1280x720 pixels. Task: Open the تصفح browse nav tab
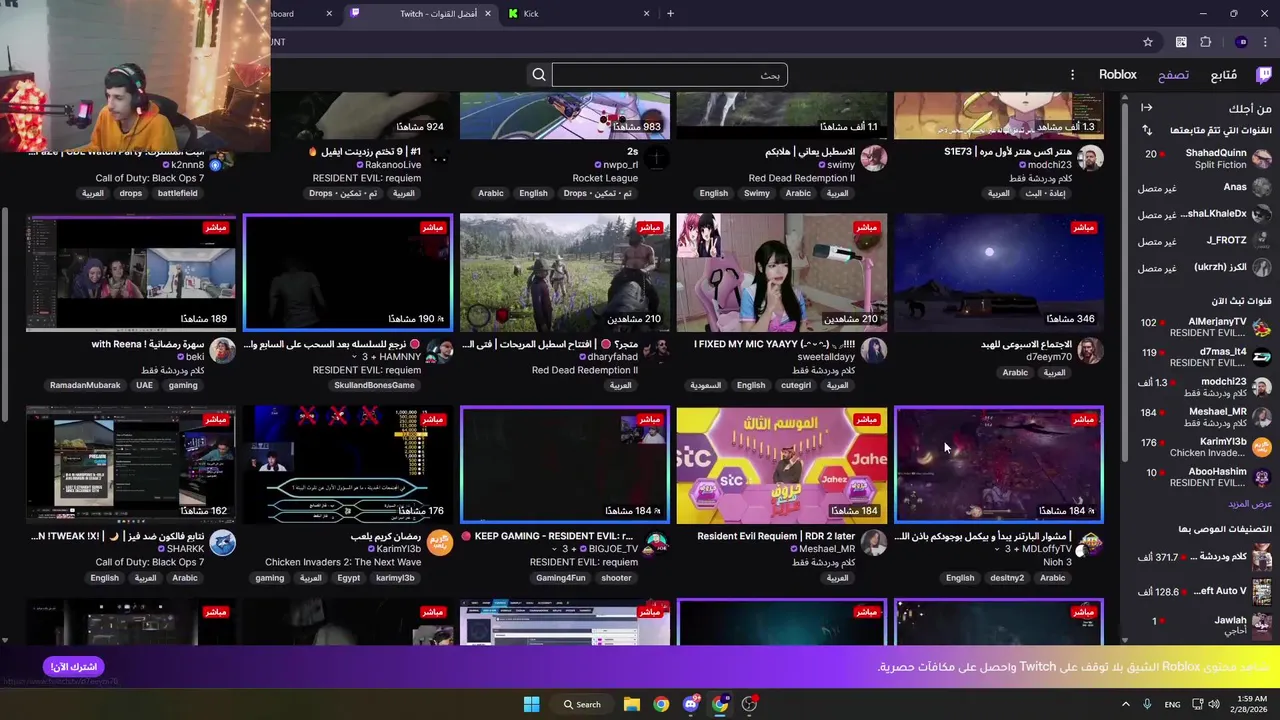1173,75
